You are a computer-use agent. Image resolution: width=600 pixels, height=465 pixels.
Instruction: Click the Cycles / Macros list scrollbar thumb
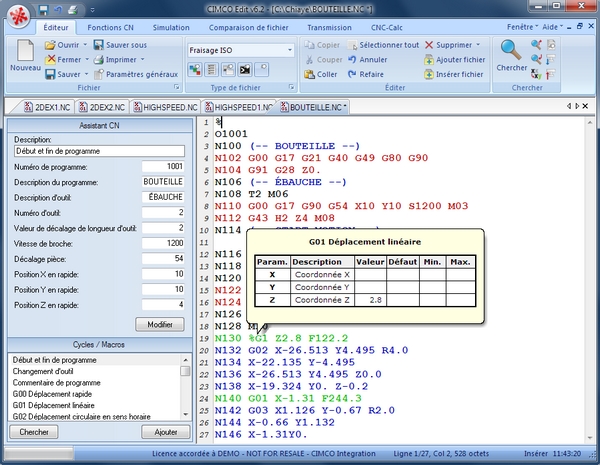(x=185, y=371)
